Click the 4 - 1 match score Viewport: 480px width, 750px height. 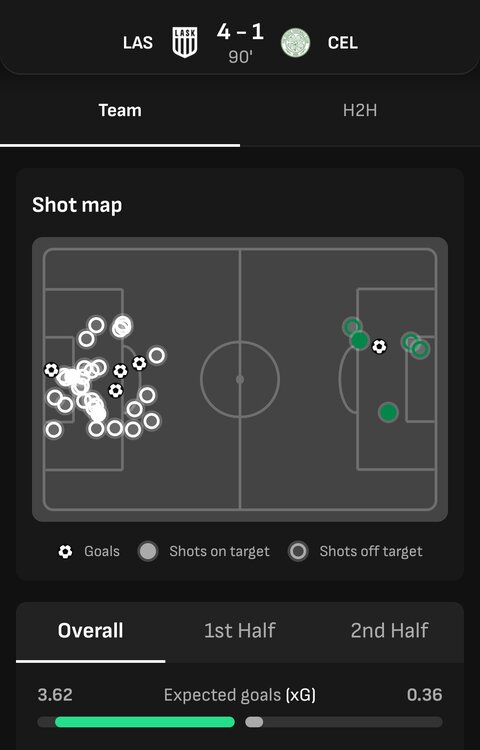[x=240, y=33]
